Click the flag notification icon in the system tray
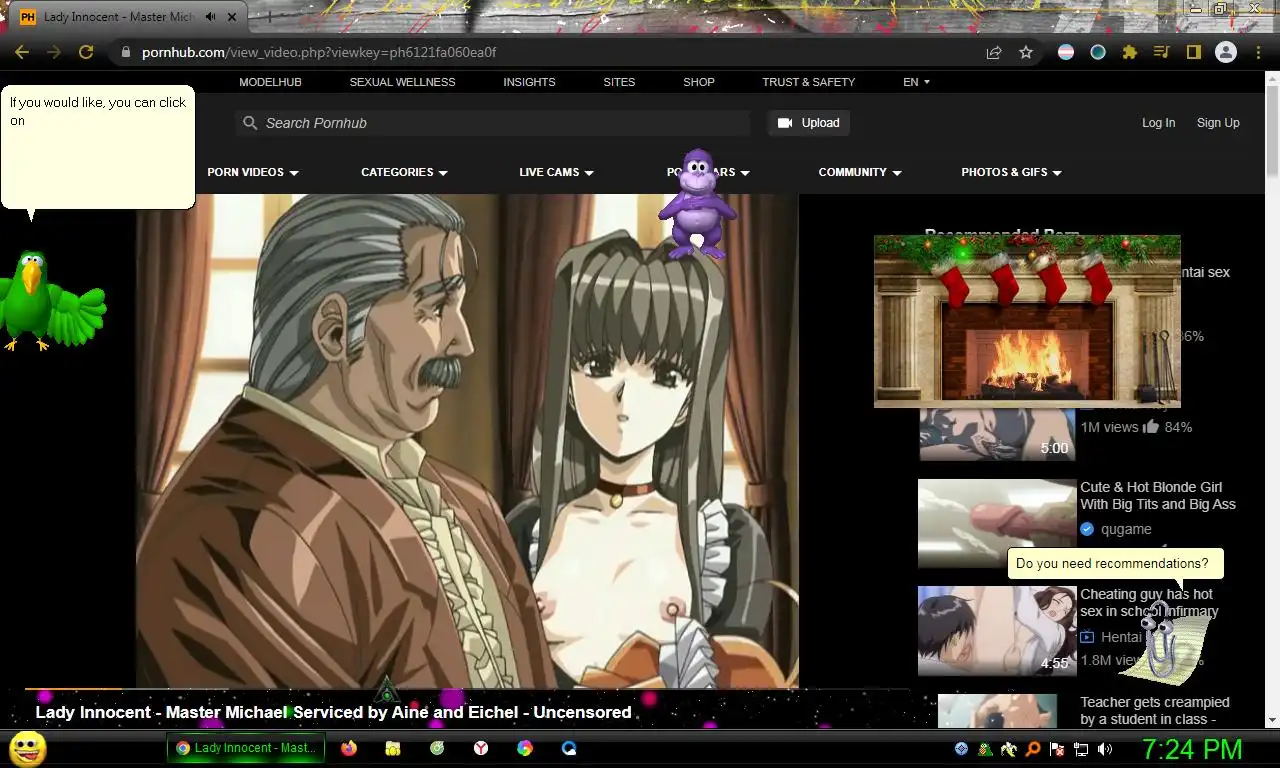This screenshot has height=768, width=1280. coord(1057,749)
